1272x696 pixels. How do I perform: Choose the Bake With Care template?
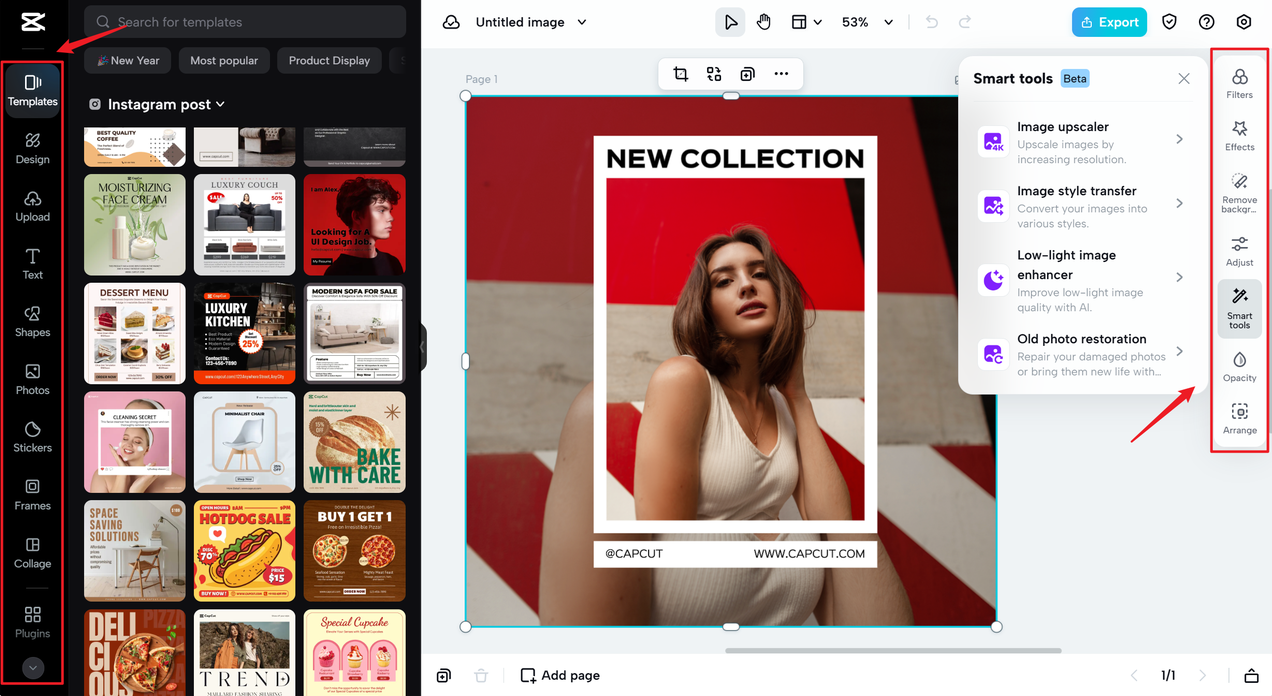coord(355,442)
